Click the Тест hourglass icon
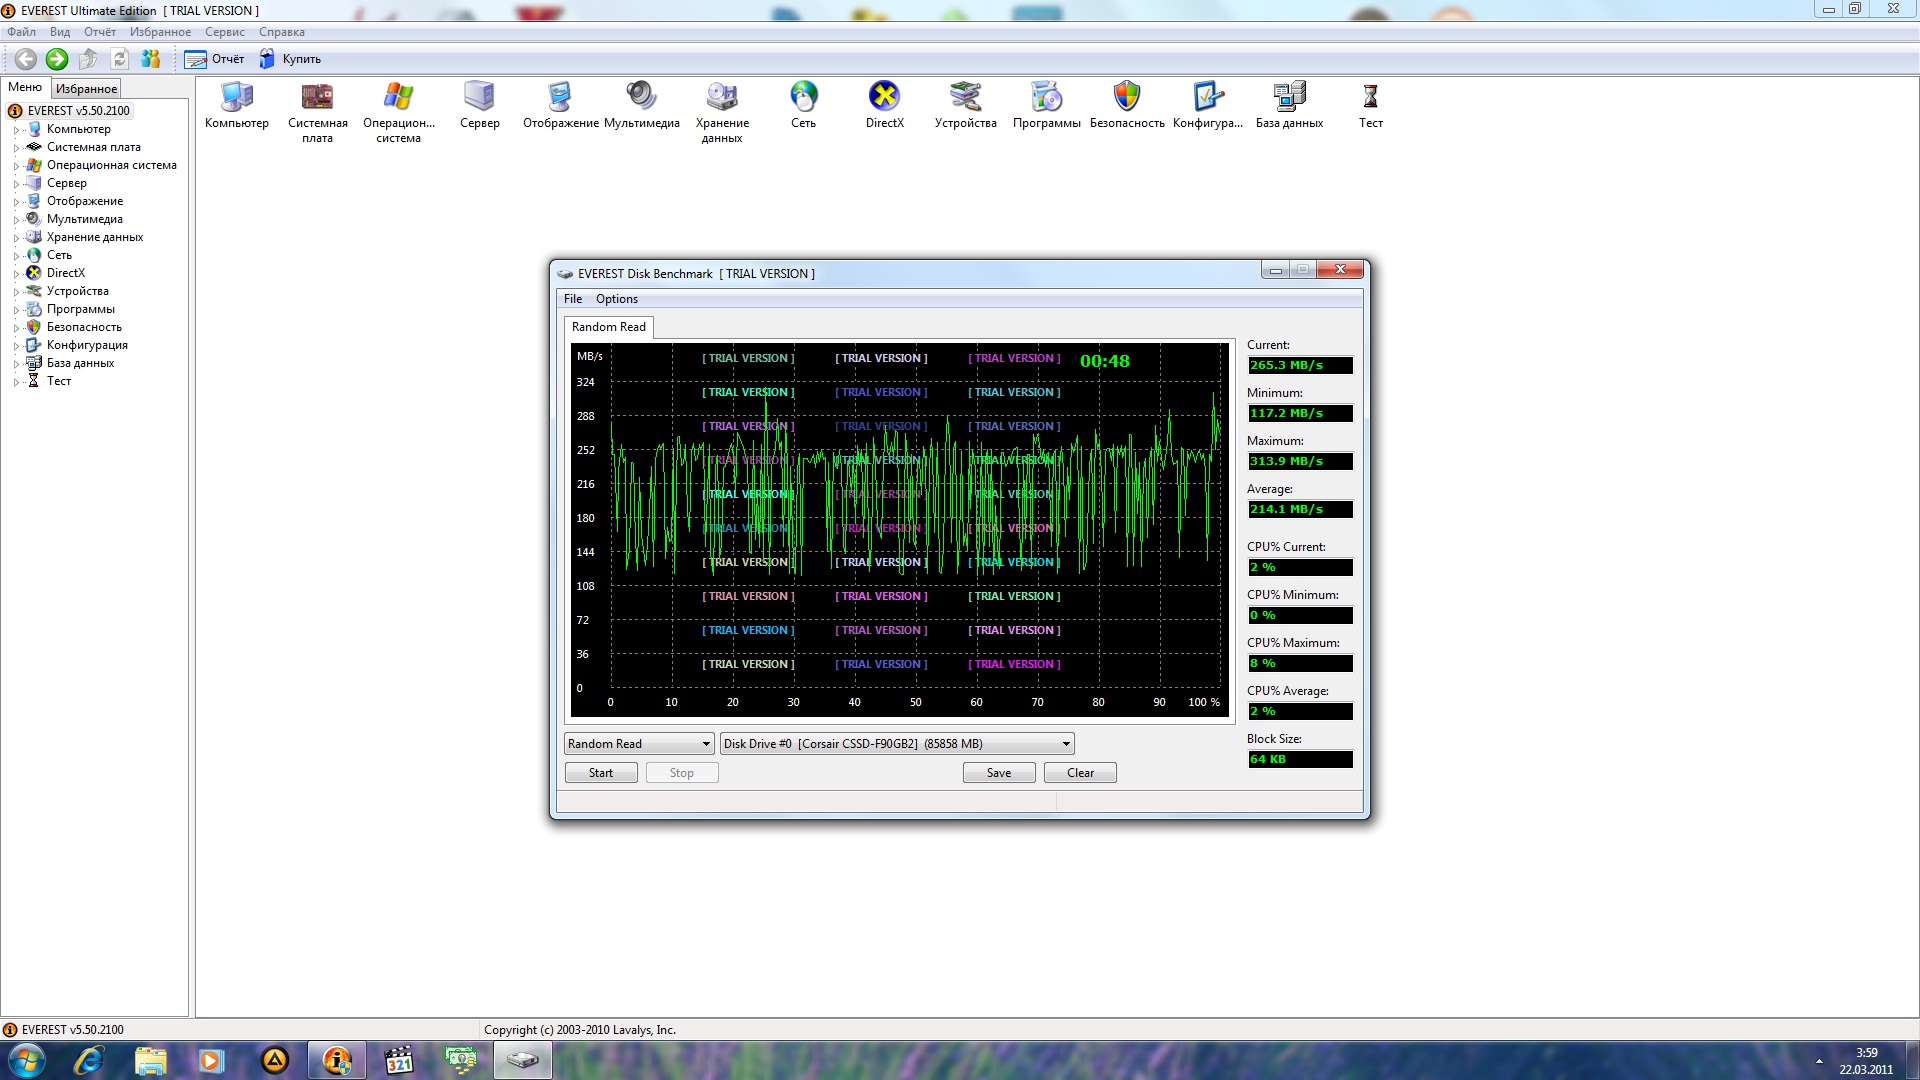The height and width of the screenshot is (1080, 1920). 1370,98
